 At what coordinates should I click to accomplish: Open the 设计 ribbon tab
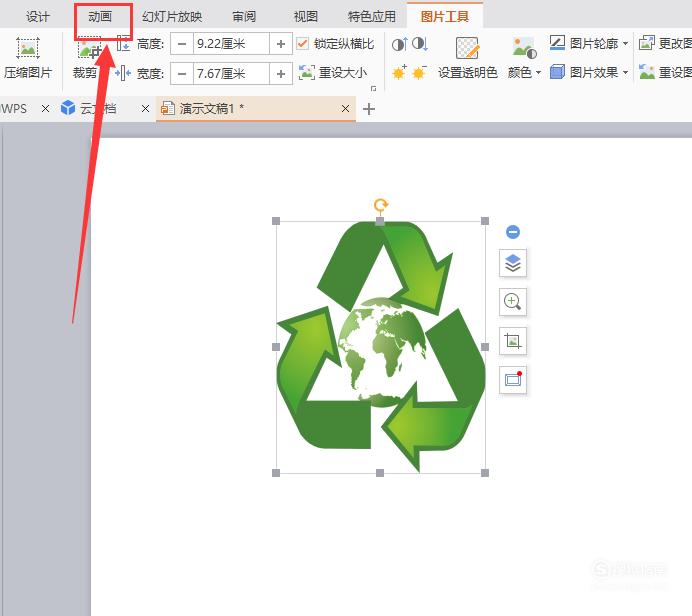coord(38,17)
